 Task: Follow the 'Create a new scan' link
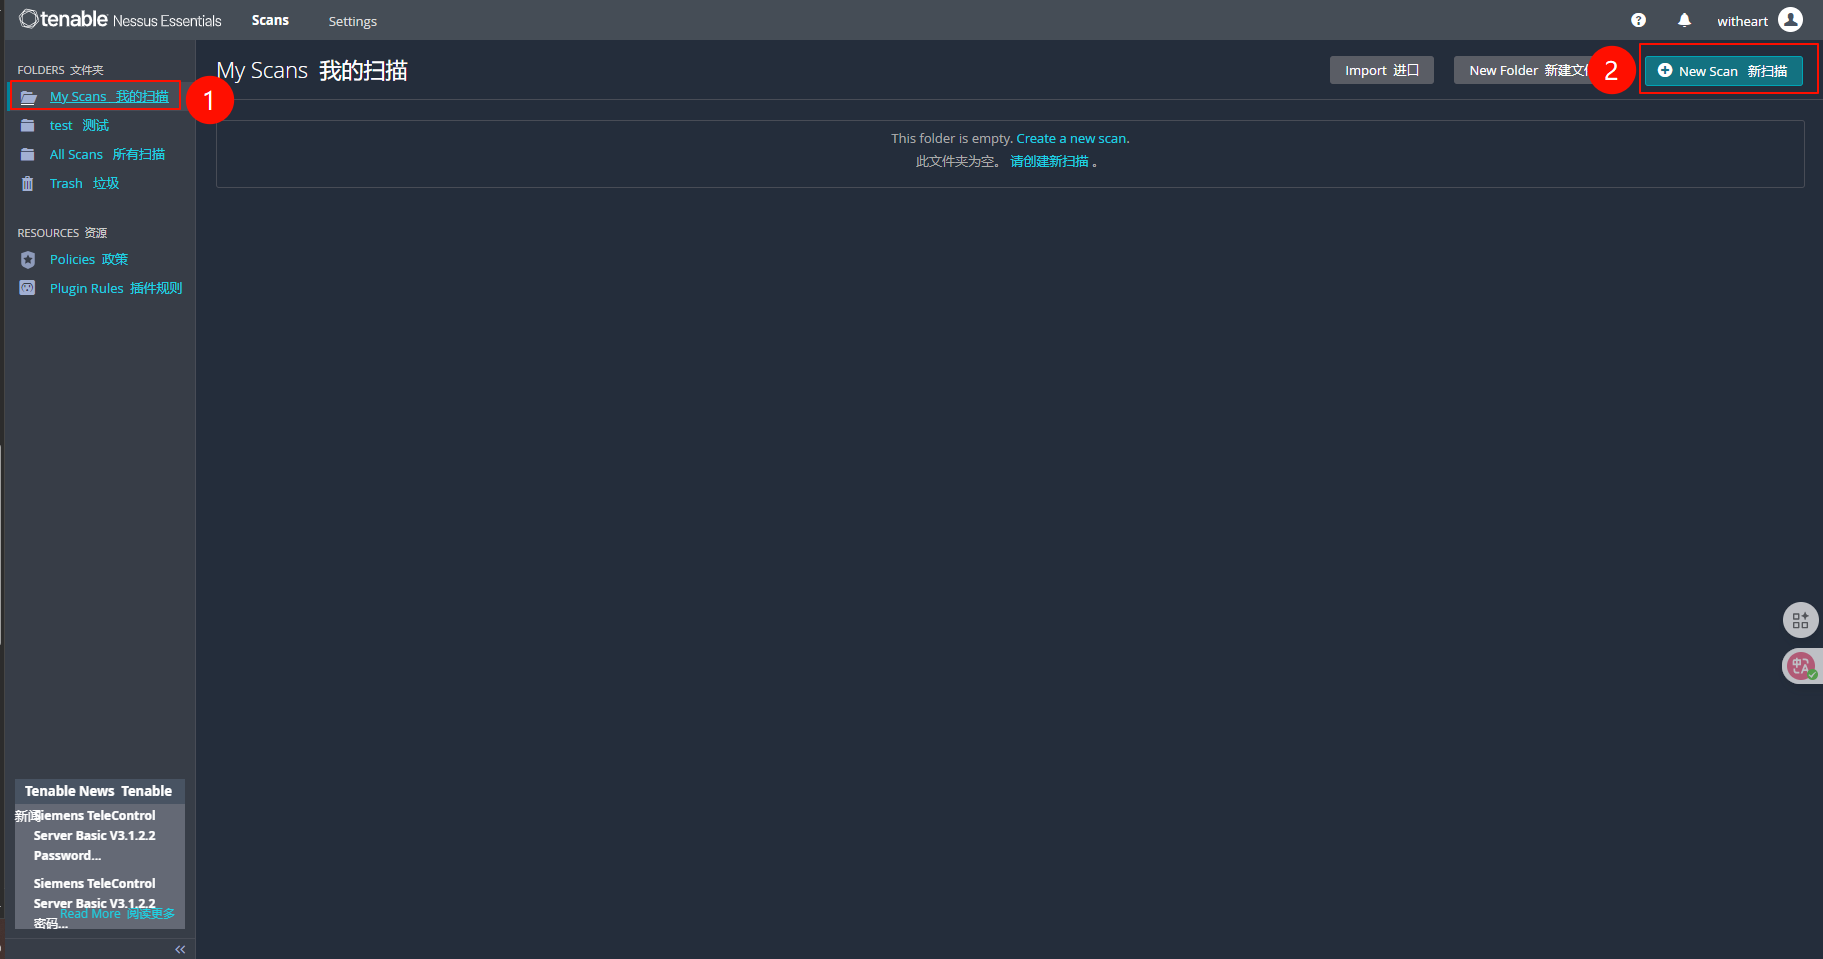1071,139
